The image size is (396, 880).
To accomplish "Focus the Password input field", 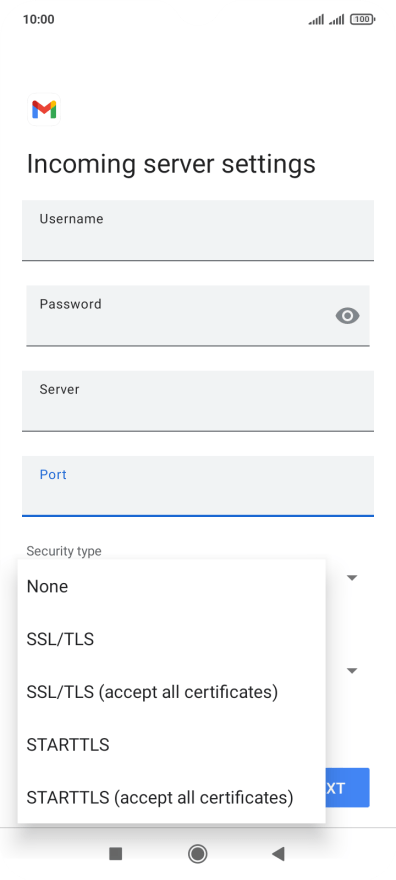I will pyautogui.click(x=198, y=316).
